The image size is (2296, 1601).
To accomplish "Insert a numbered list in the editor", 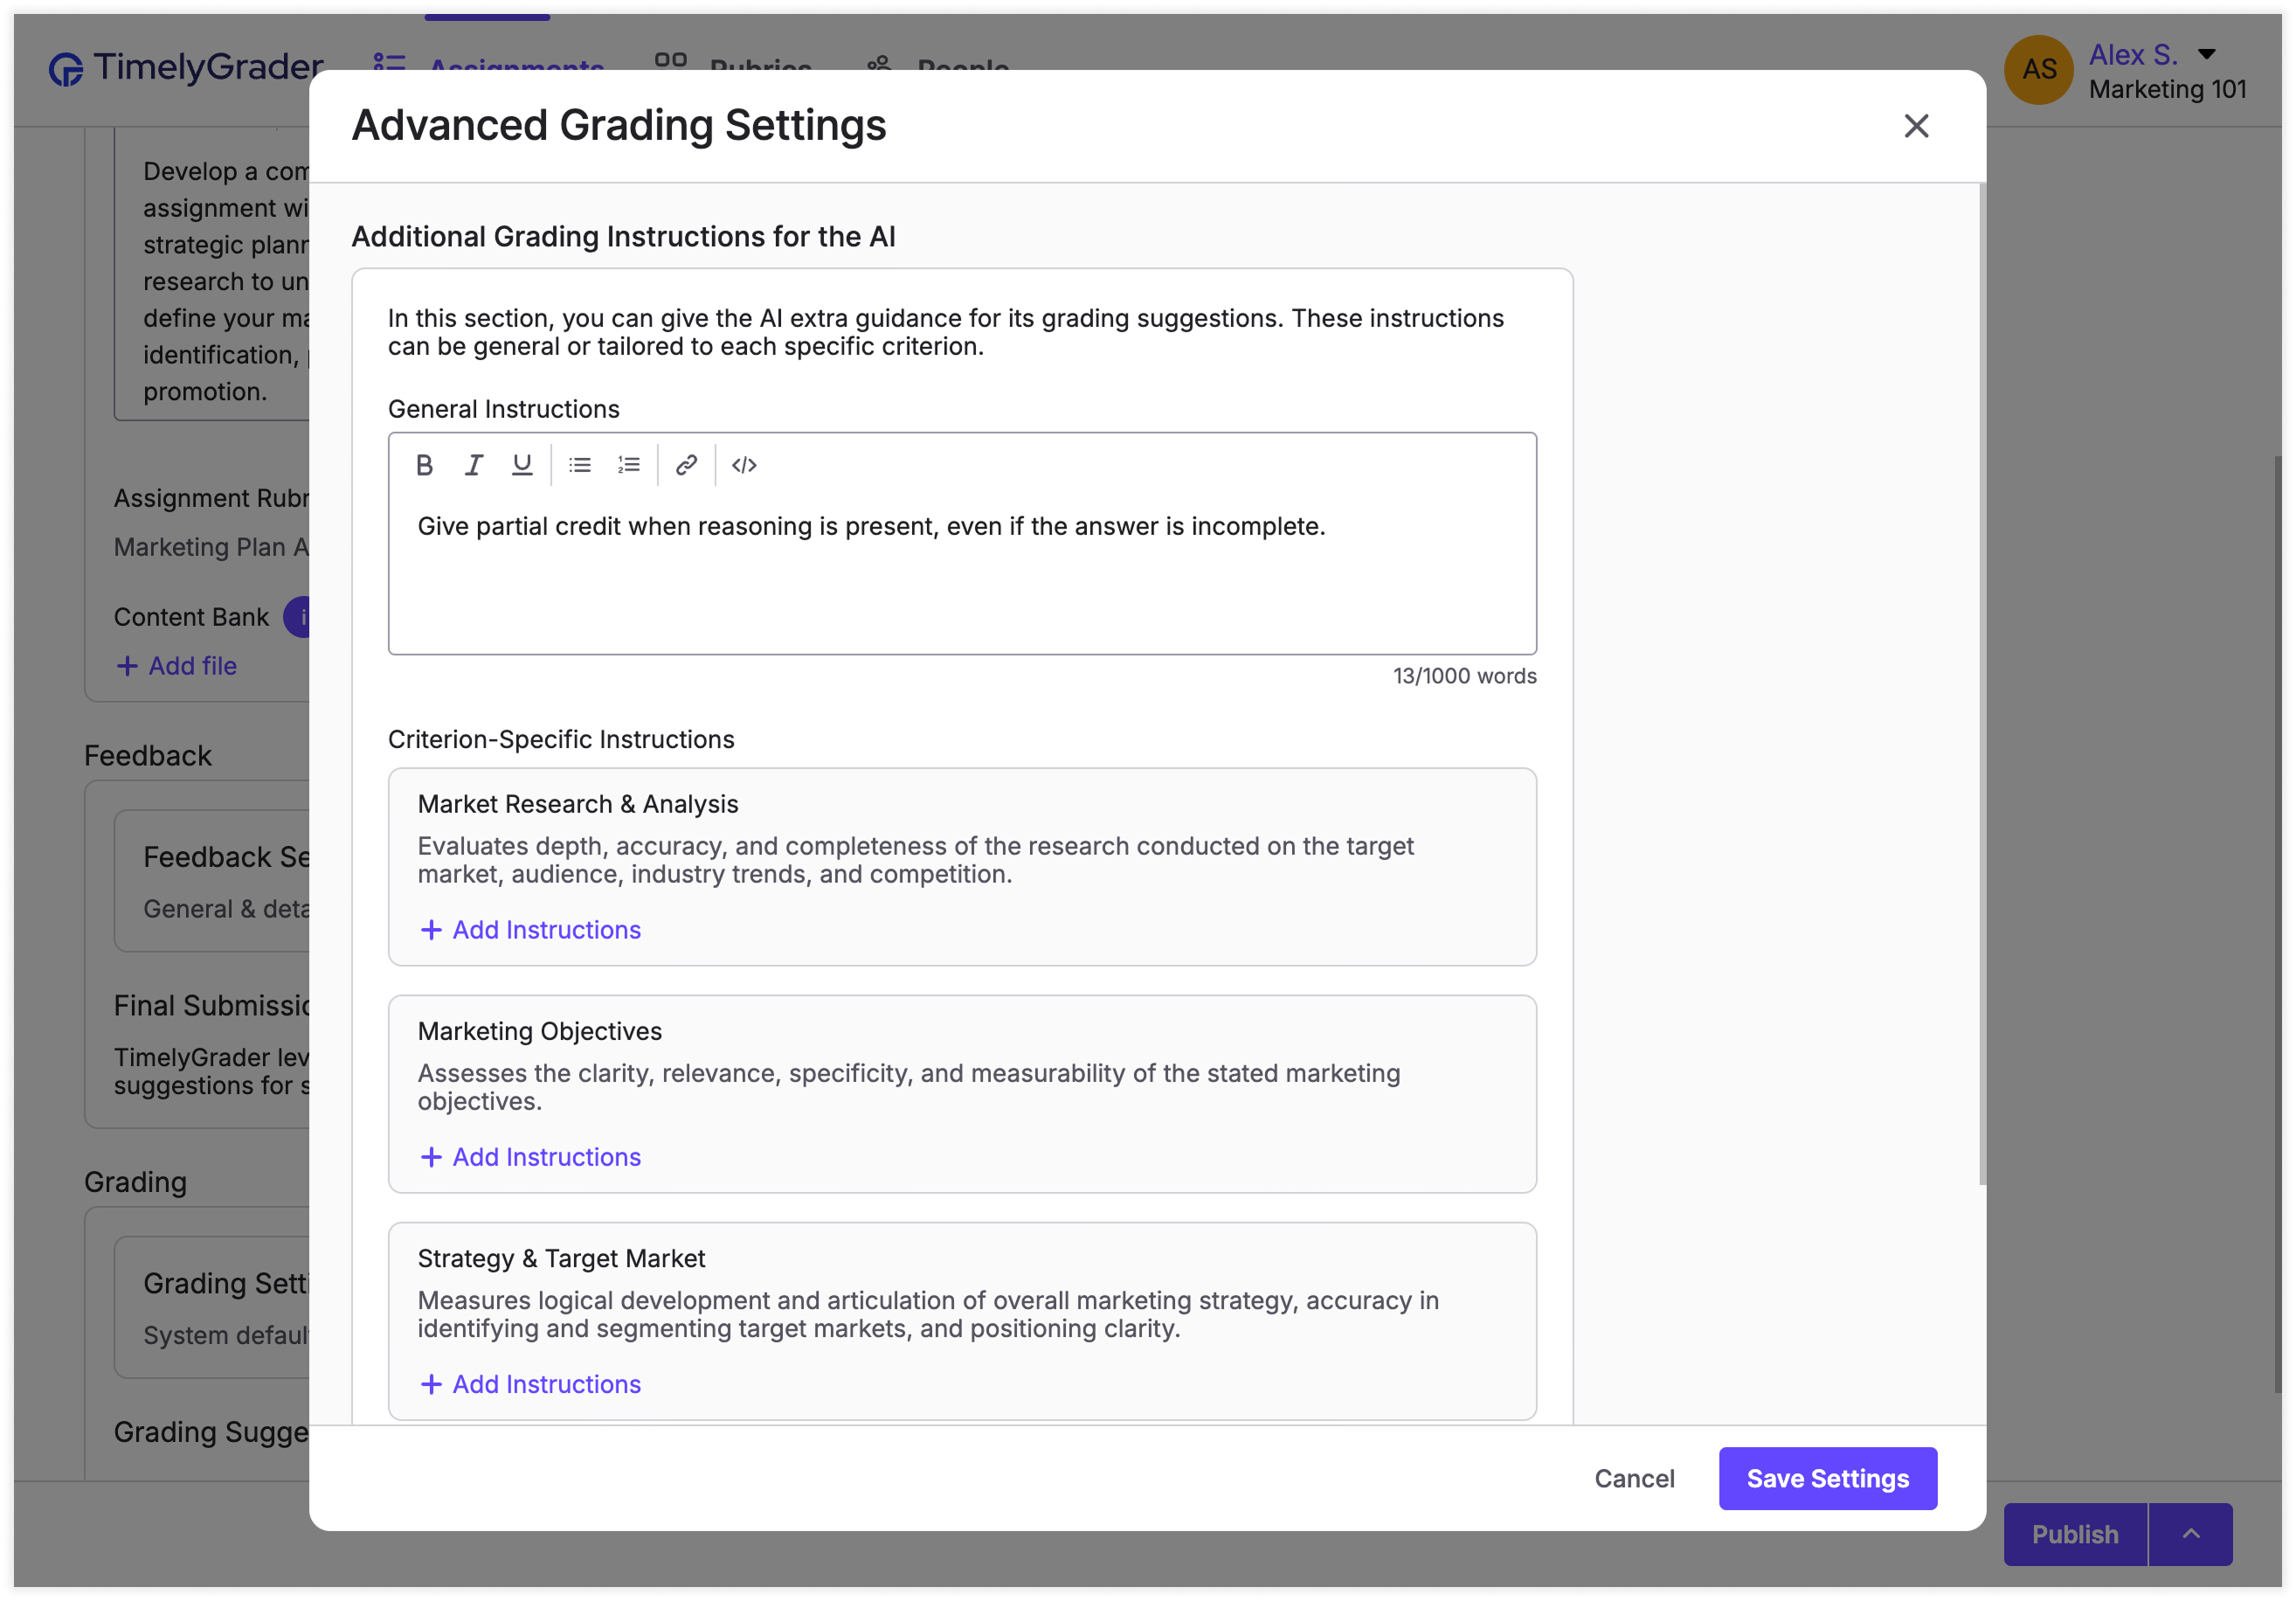I will (628, 465).
